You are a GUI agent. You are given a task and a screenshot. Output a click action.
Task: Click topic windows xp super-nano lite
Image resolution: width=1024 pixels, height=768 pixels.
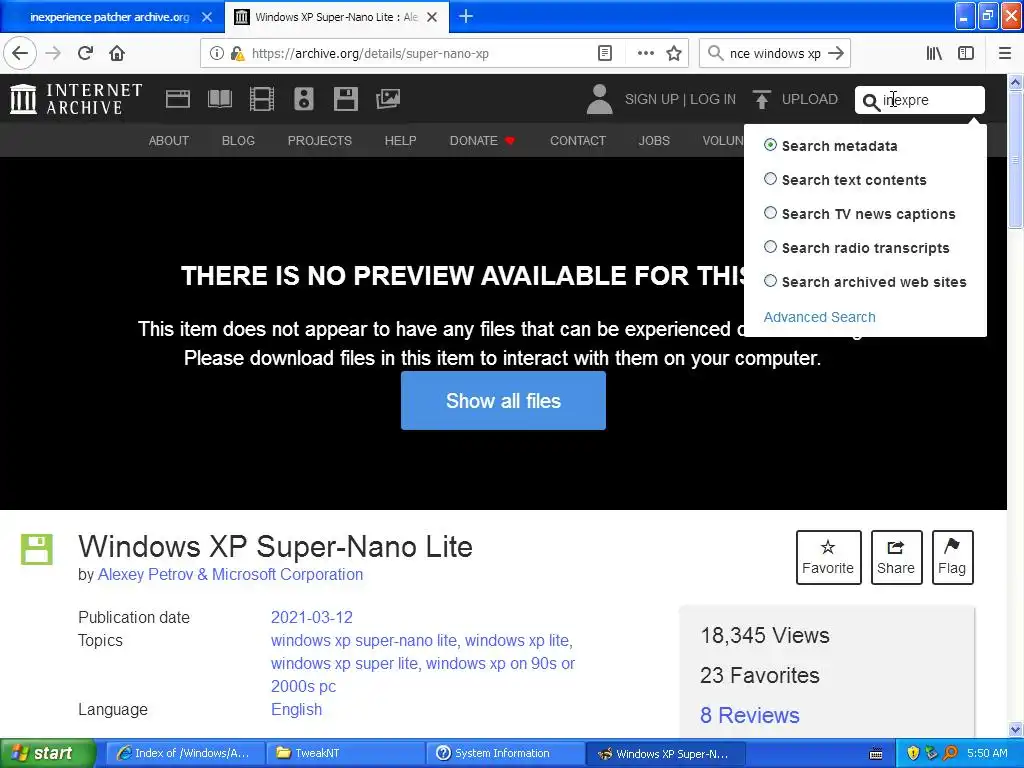tap(363, 641)
